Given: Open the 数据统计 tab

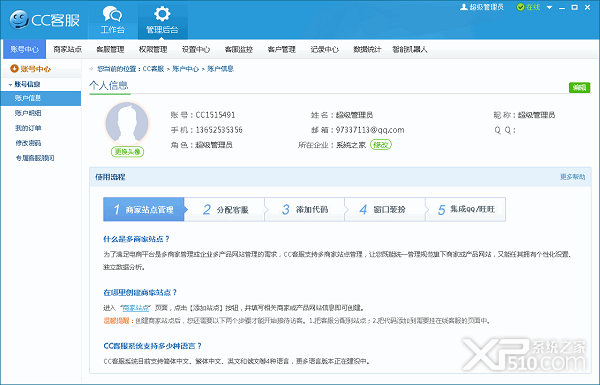Looking at the screenshot, I should coord(367,49).
